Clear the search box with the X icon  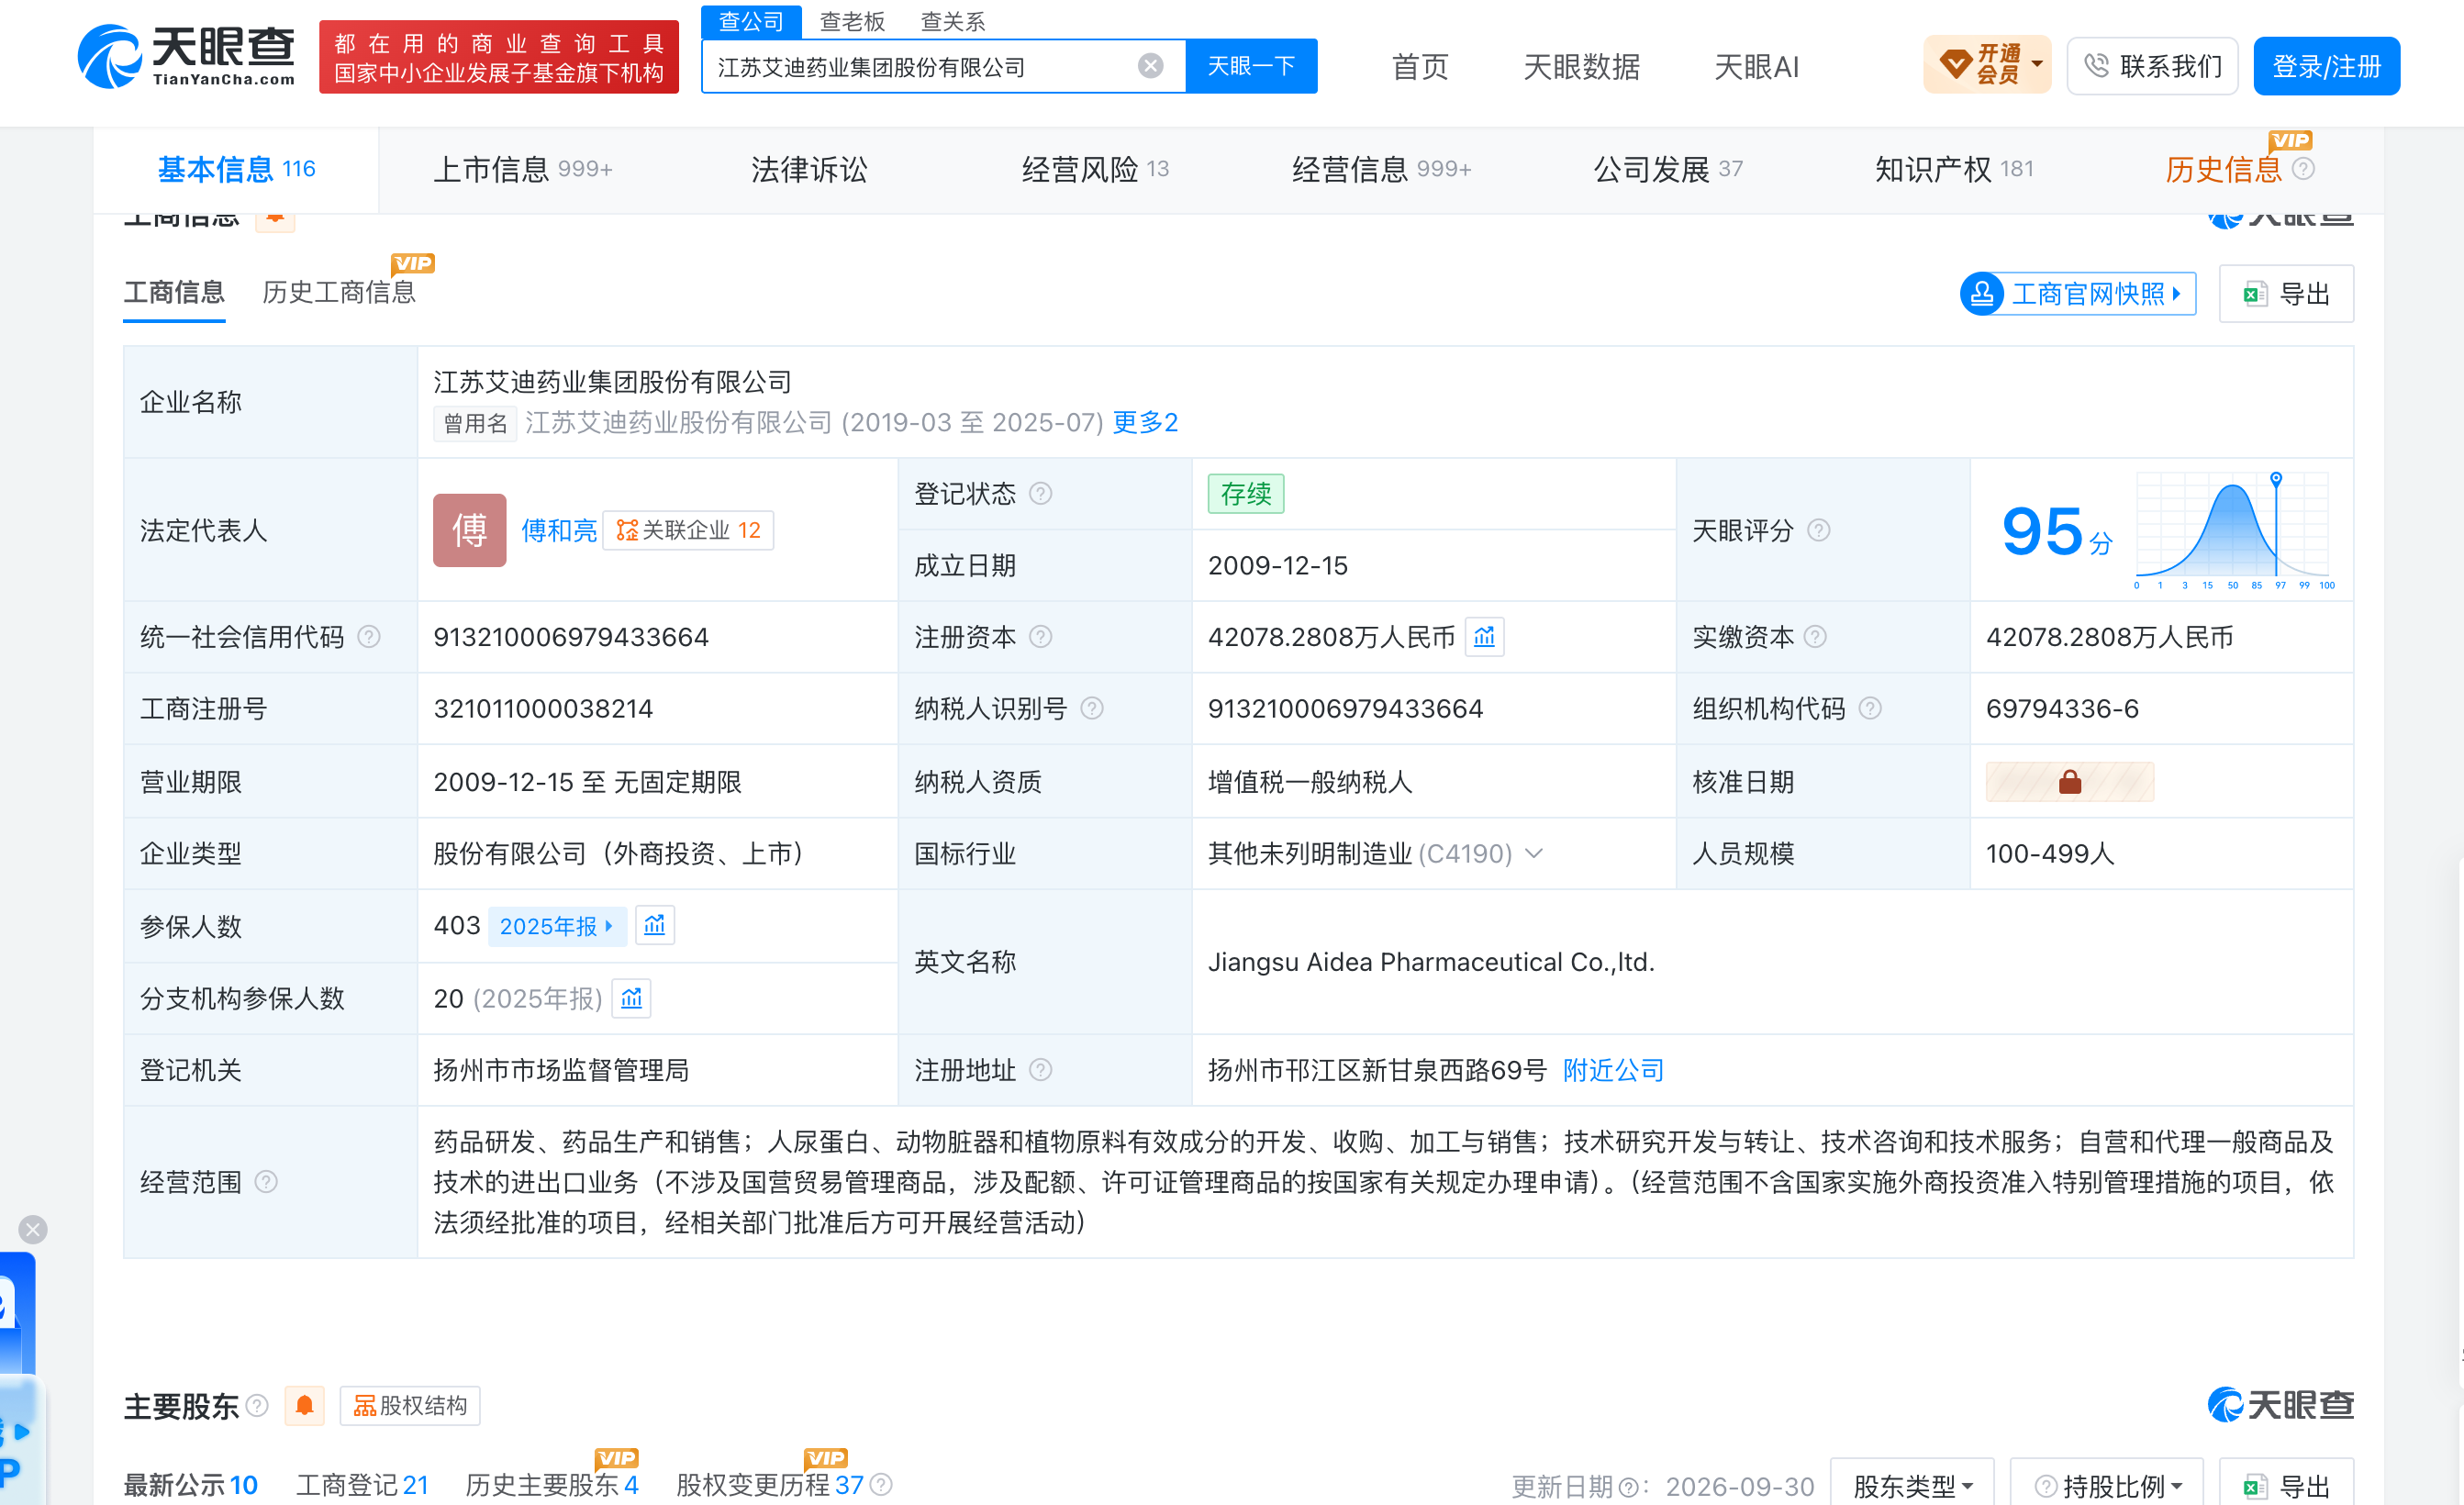(1150, 66)
